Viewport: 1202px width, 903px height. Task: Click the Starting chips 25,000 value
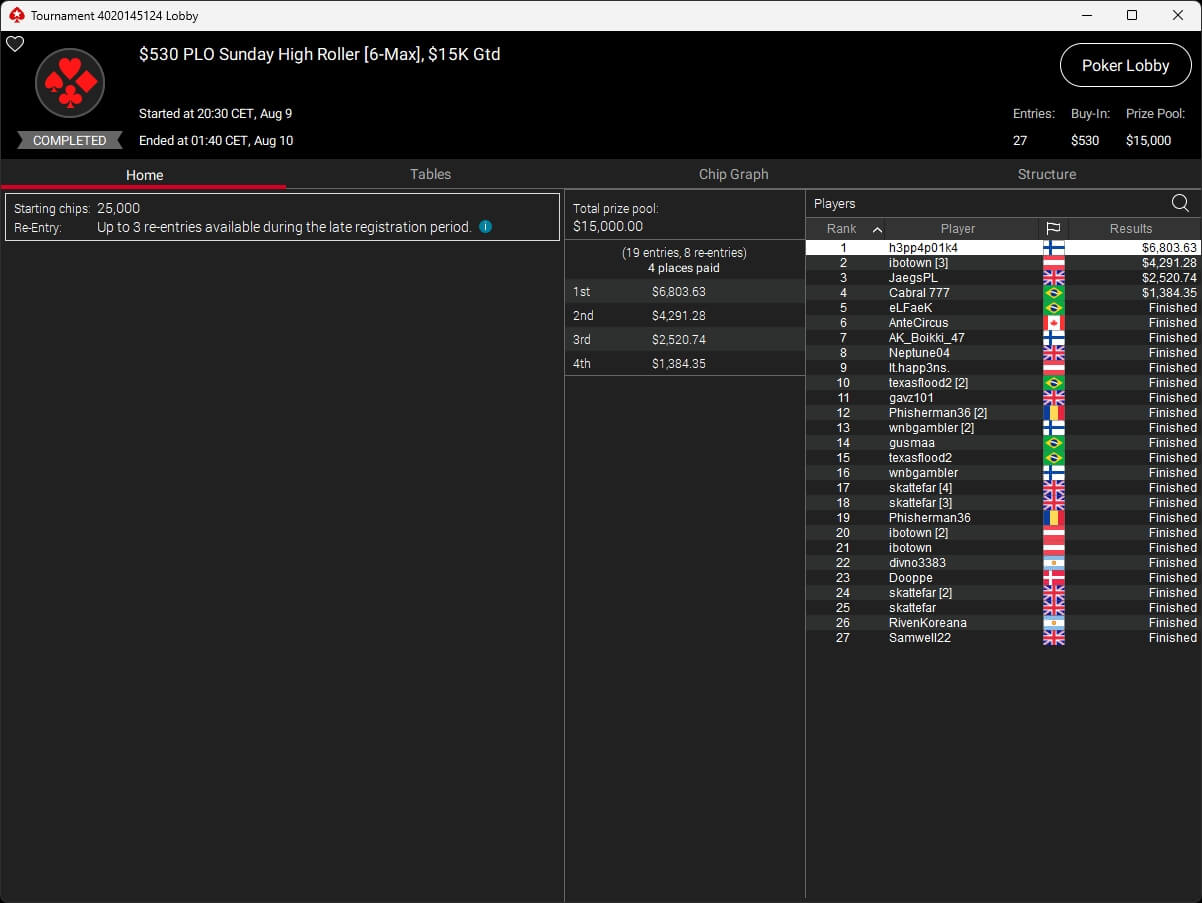(x=118, y=209)
